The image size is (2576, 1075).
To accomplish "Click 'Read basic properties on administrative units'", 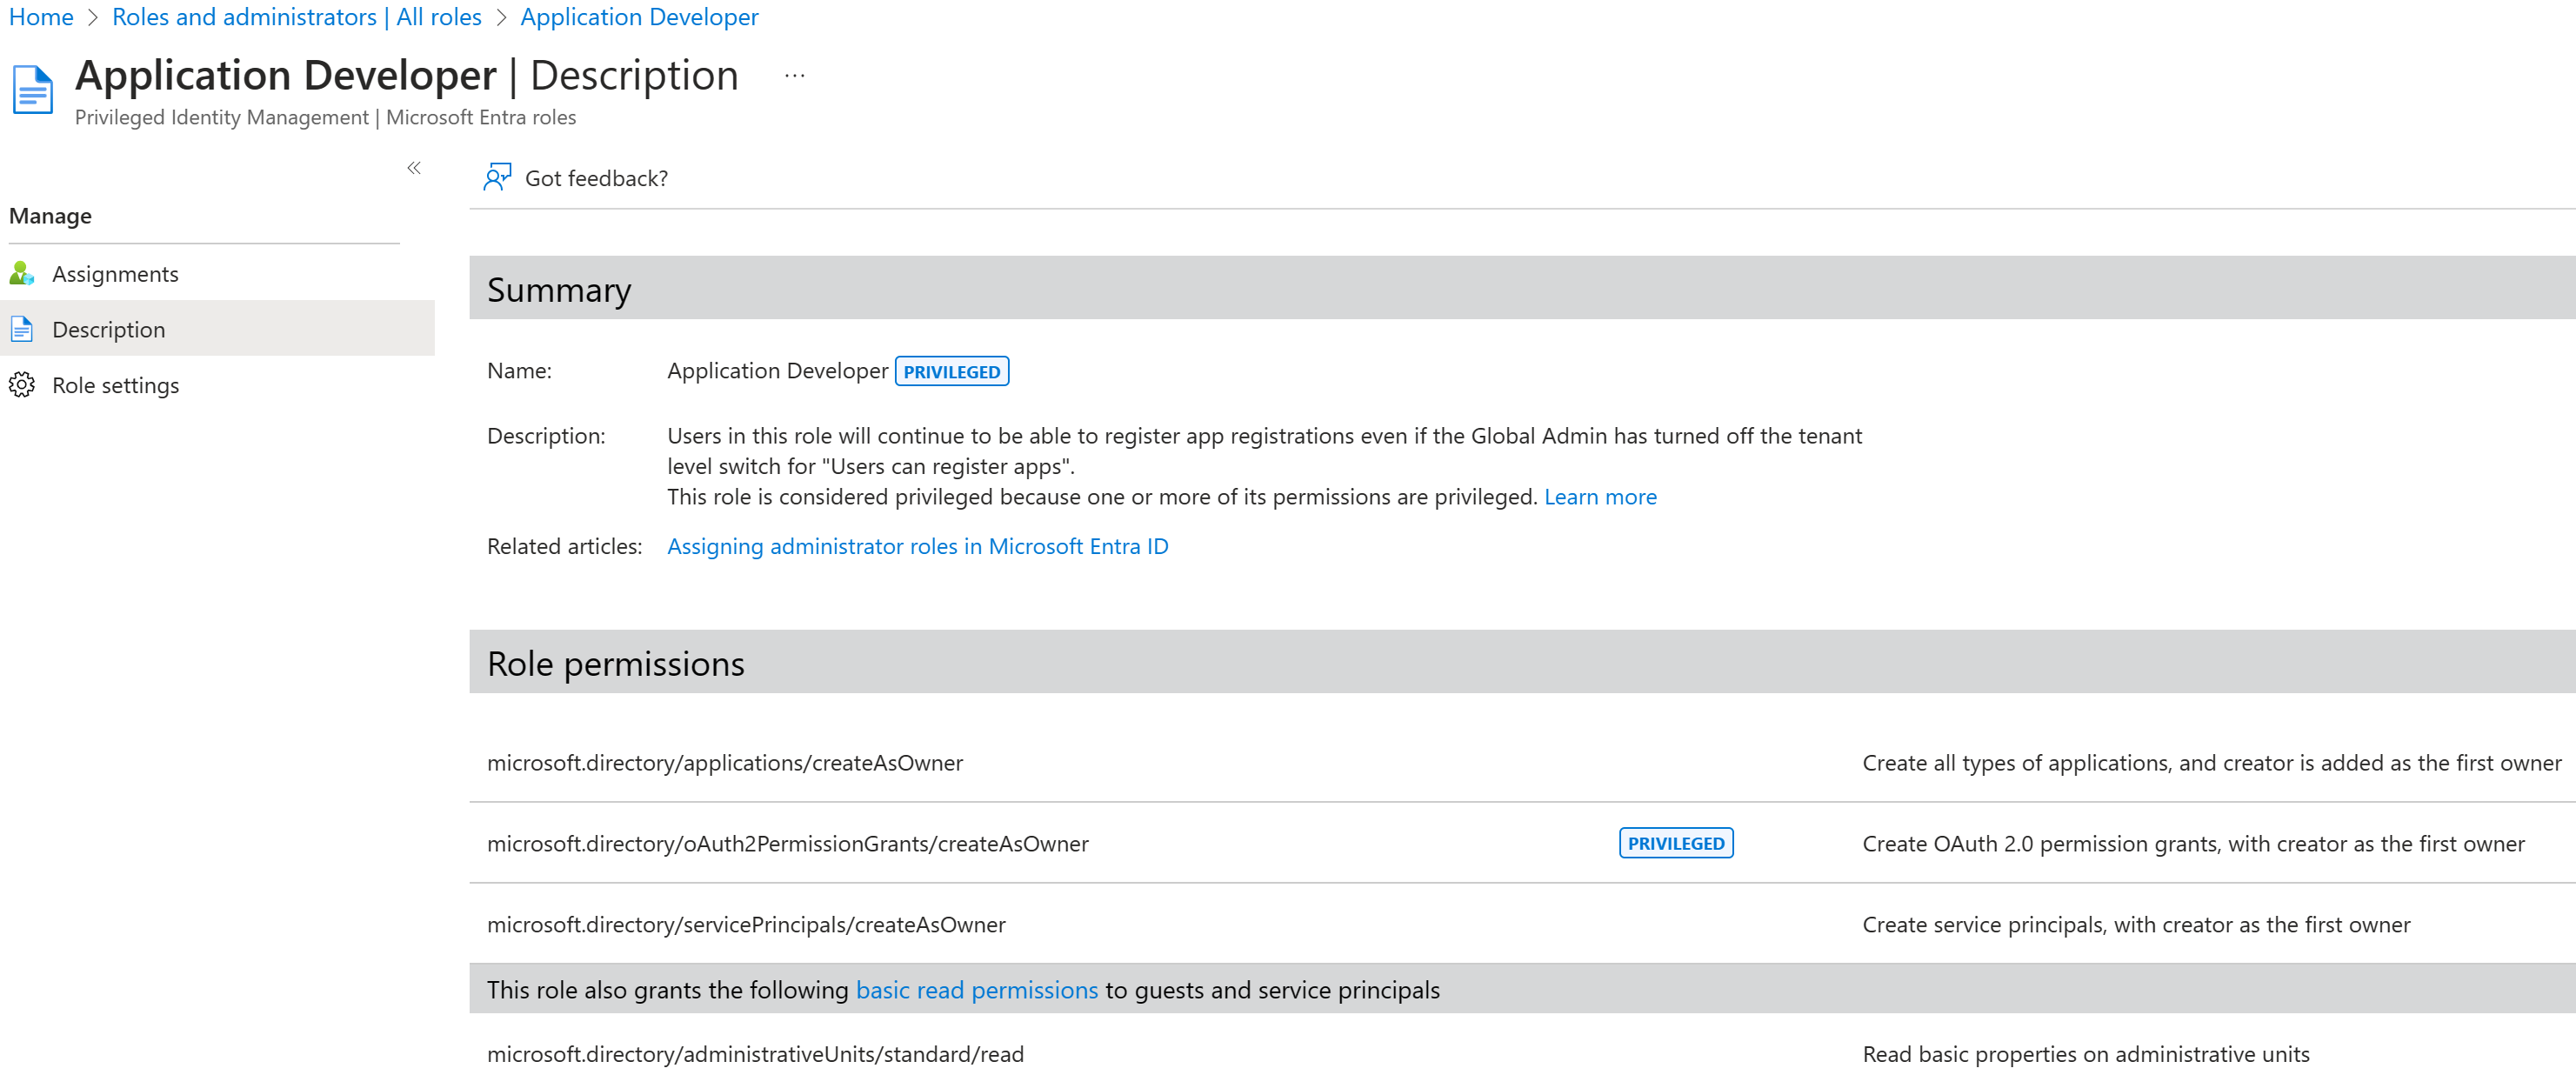I will [2085, 1054].
